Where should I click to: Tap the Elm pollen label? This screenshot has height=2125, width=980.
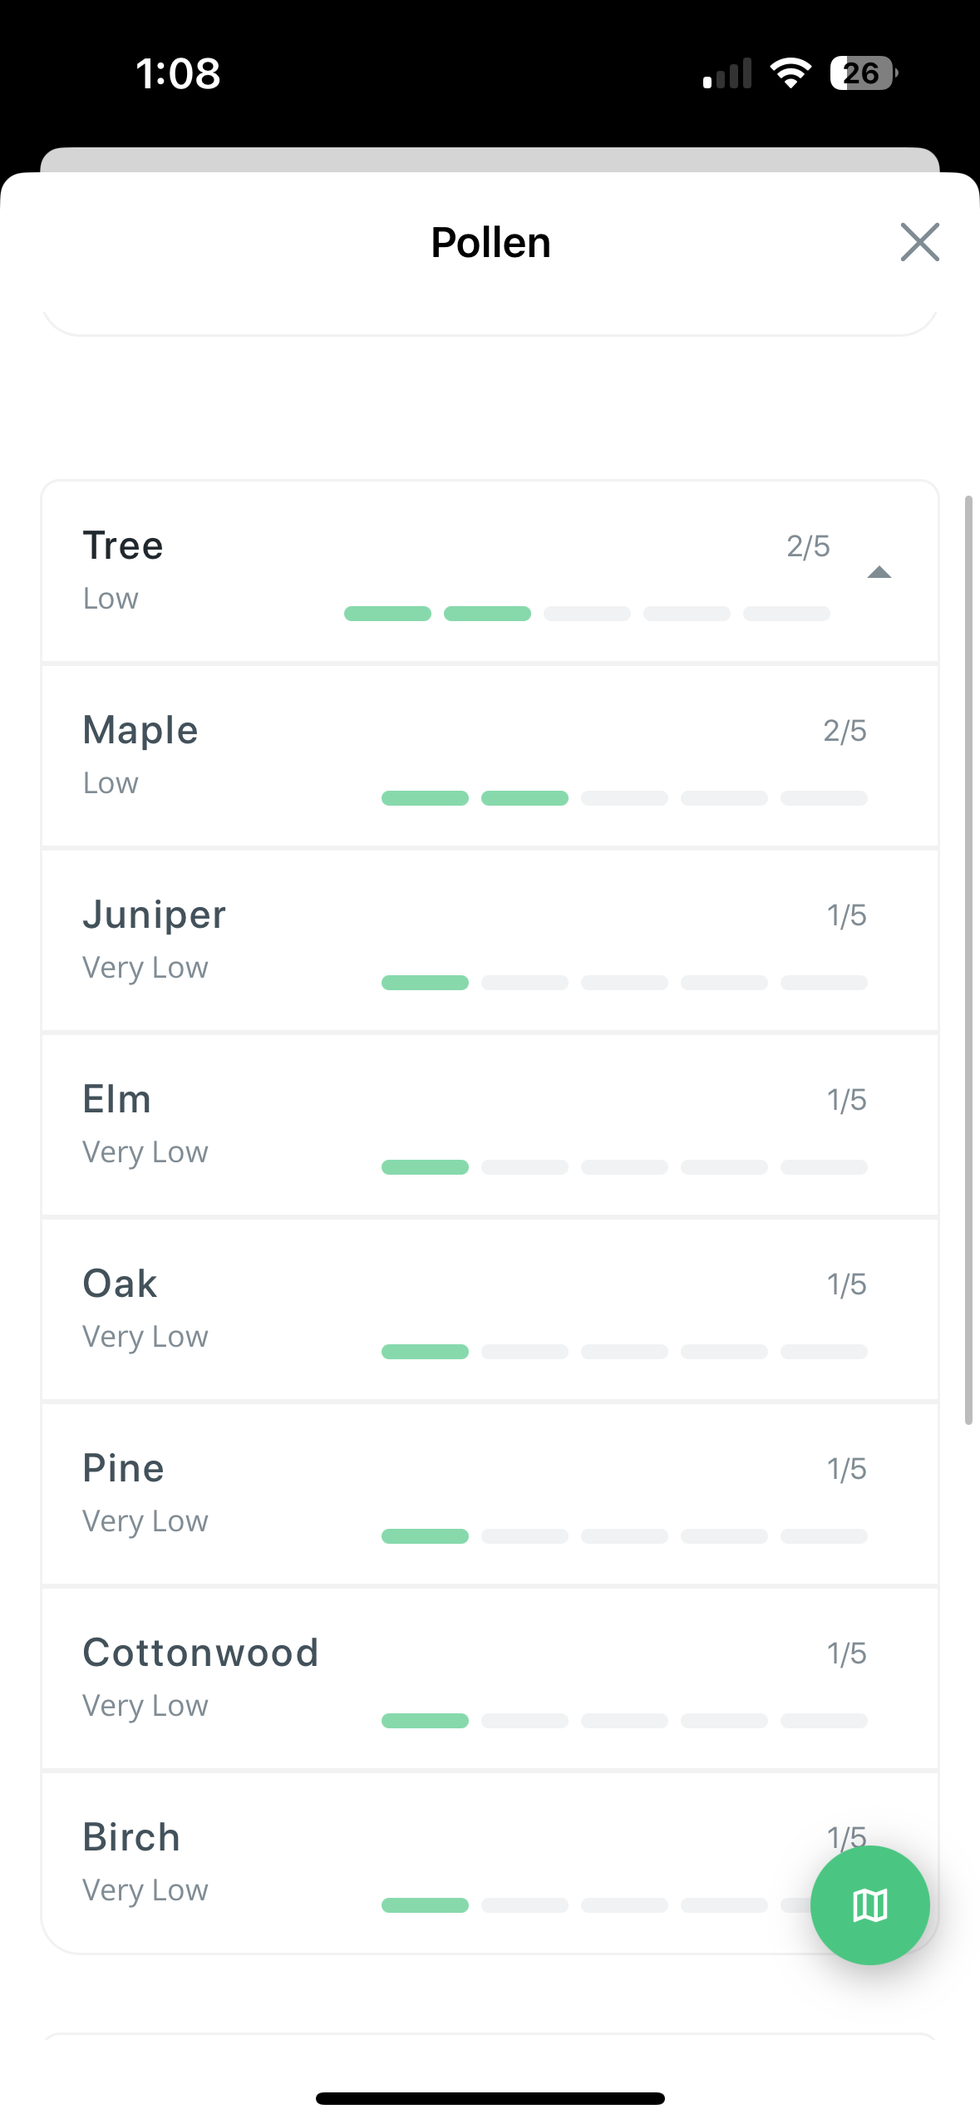click(x=117, y=1099)
